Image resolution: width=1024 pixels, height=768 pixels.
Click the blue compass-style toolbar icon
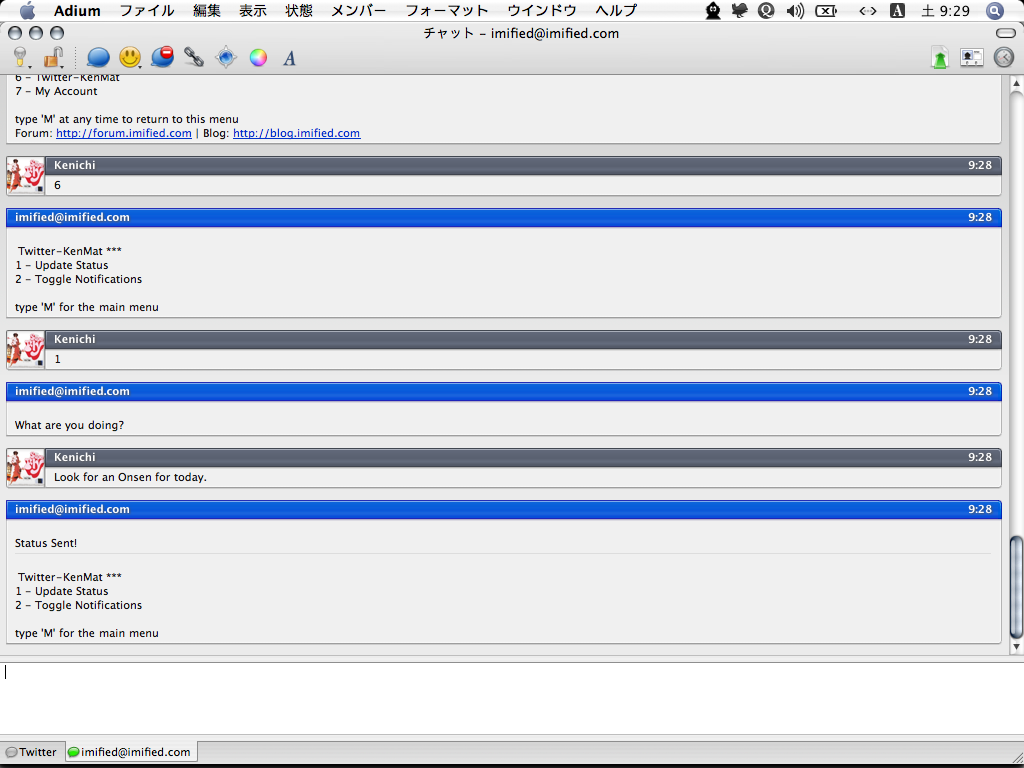[226, 57]
